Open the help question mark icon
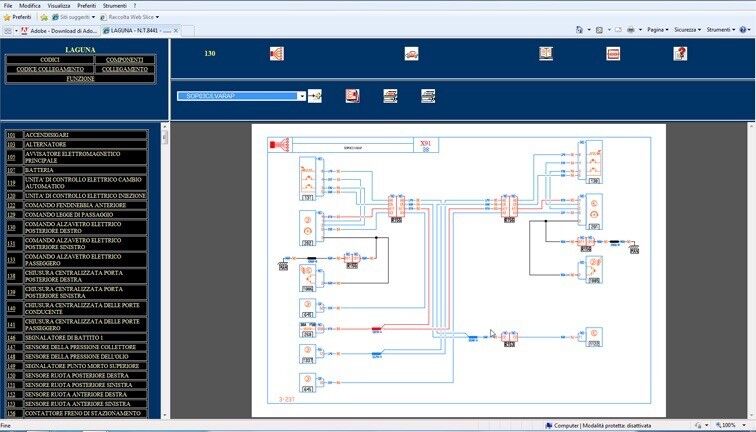Image resolution: width=756 pixels, height=432 pixels. coord(680,54)
